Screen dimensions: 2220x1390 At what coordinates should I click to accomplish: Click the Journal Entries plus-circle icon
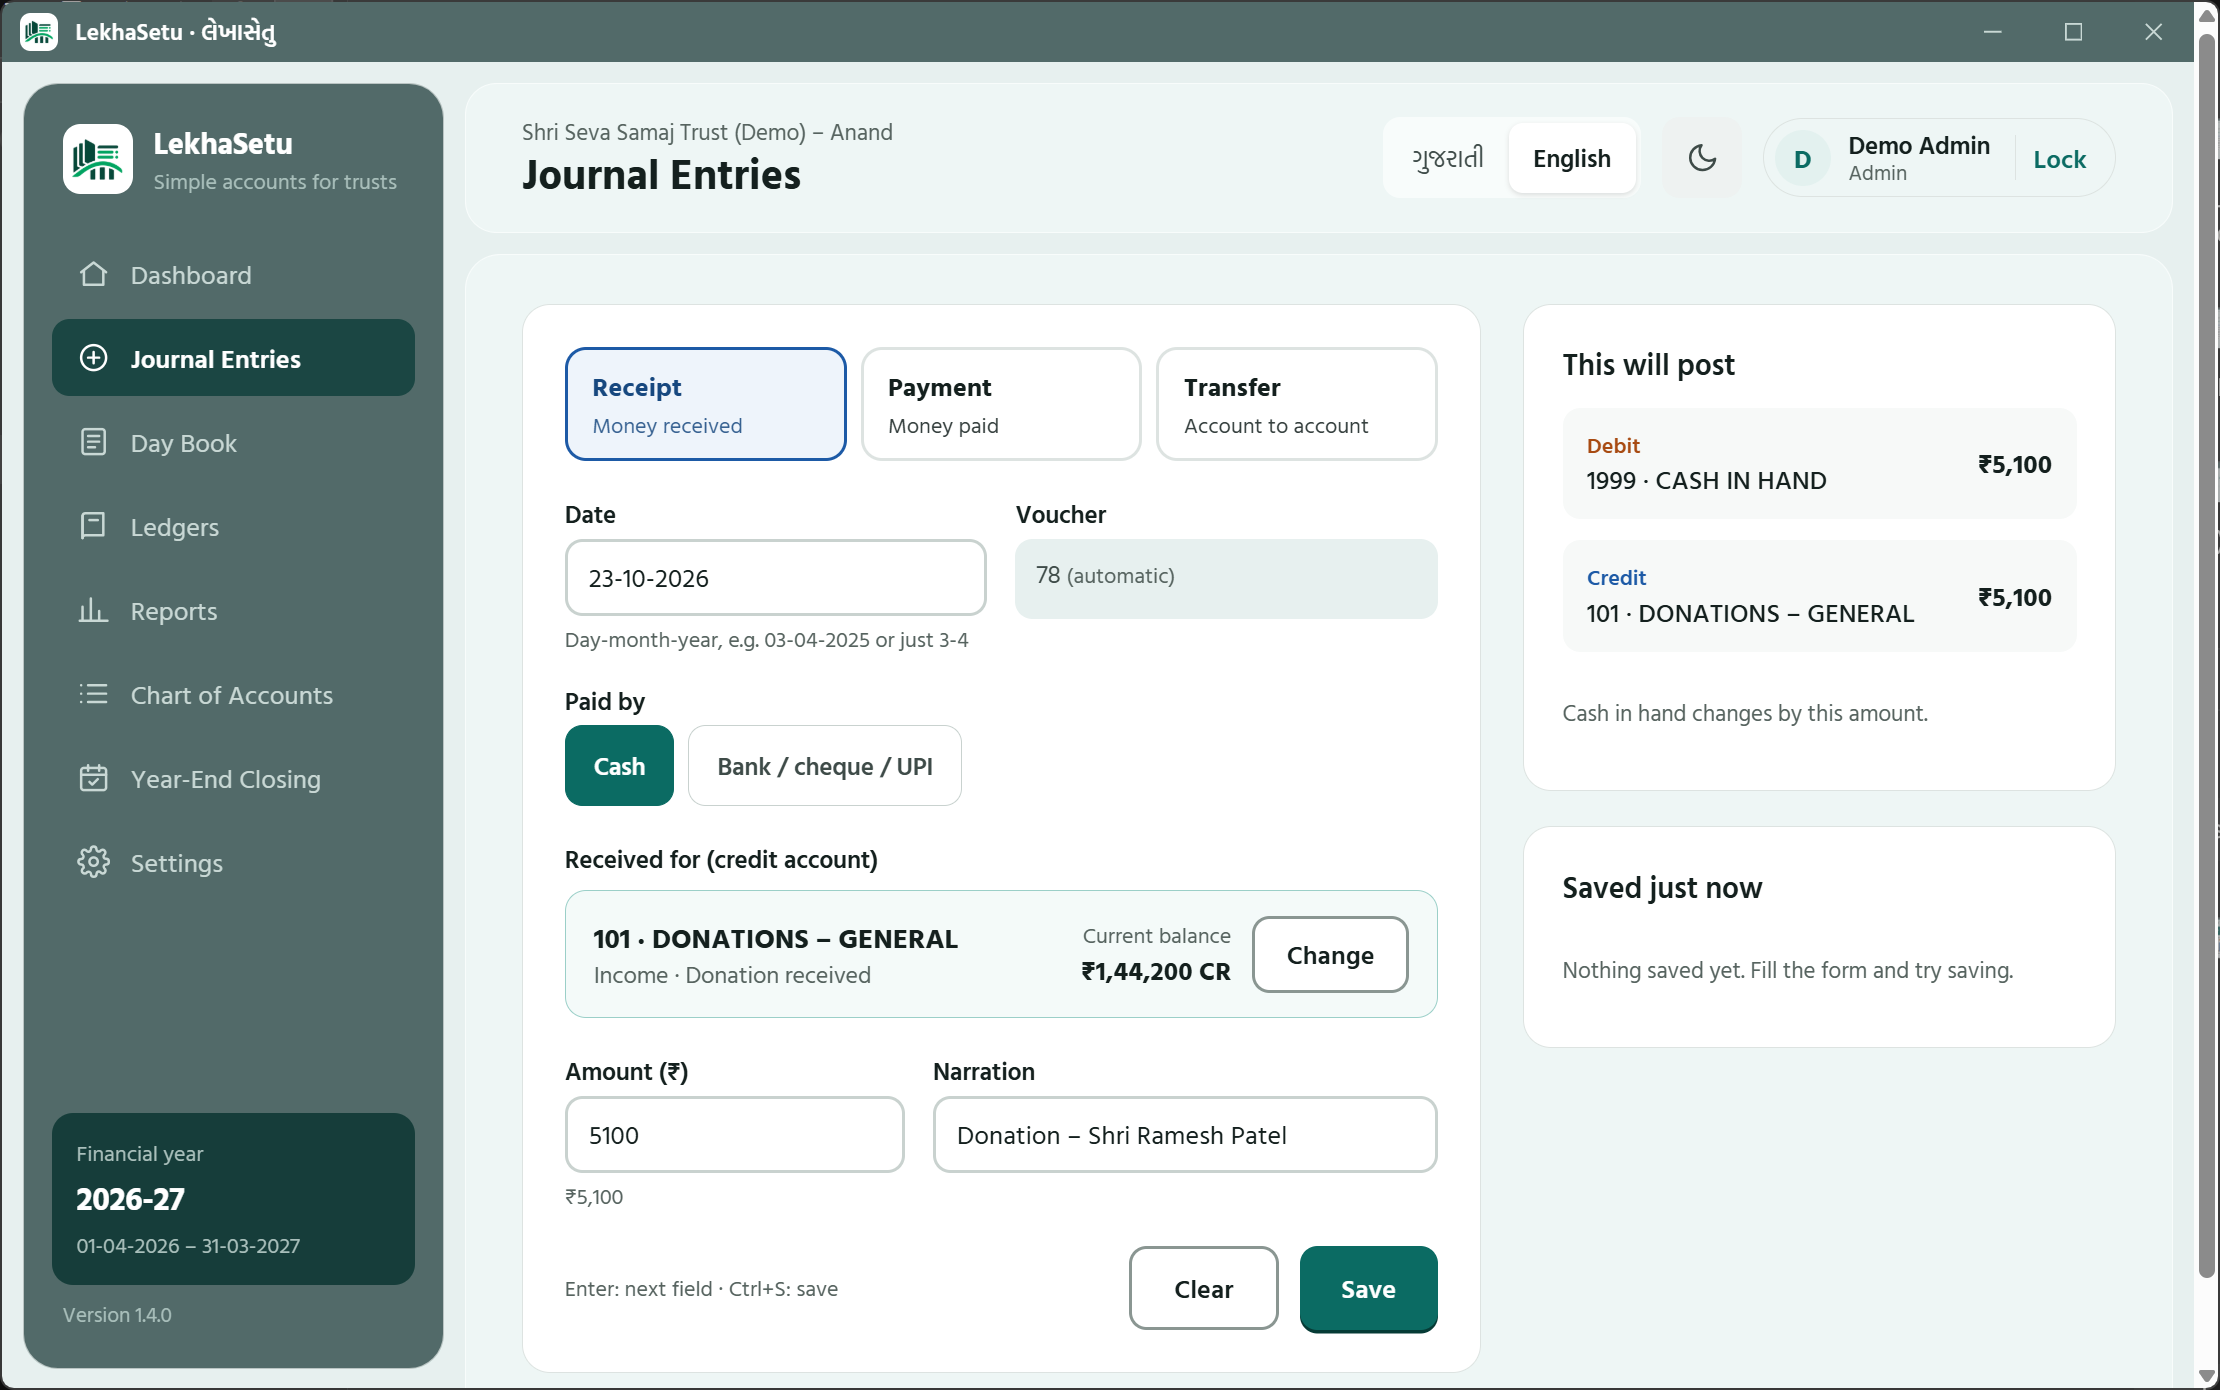click(x=93, y=358)
